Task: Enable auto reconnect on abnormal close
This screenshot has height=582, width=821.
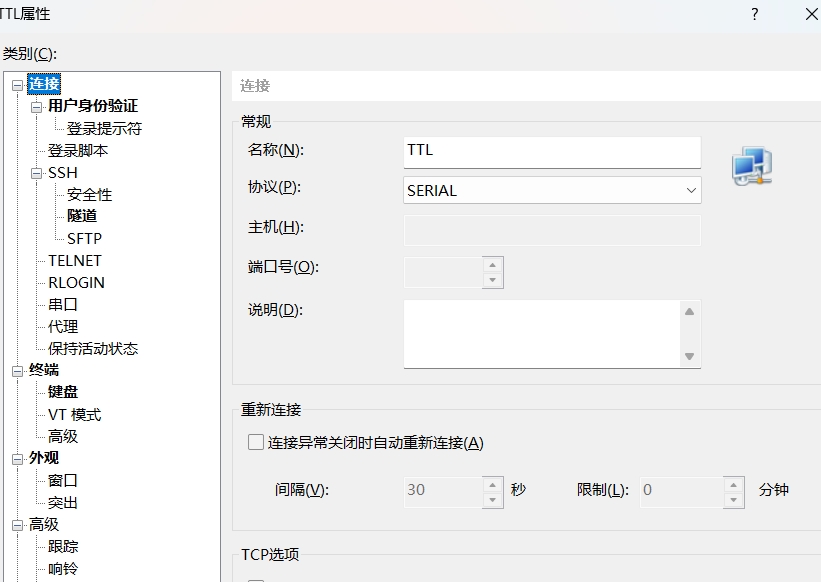Action: point(256,442)
